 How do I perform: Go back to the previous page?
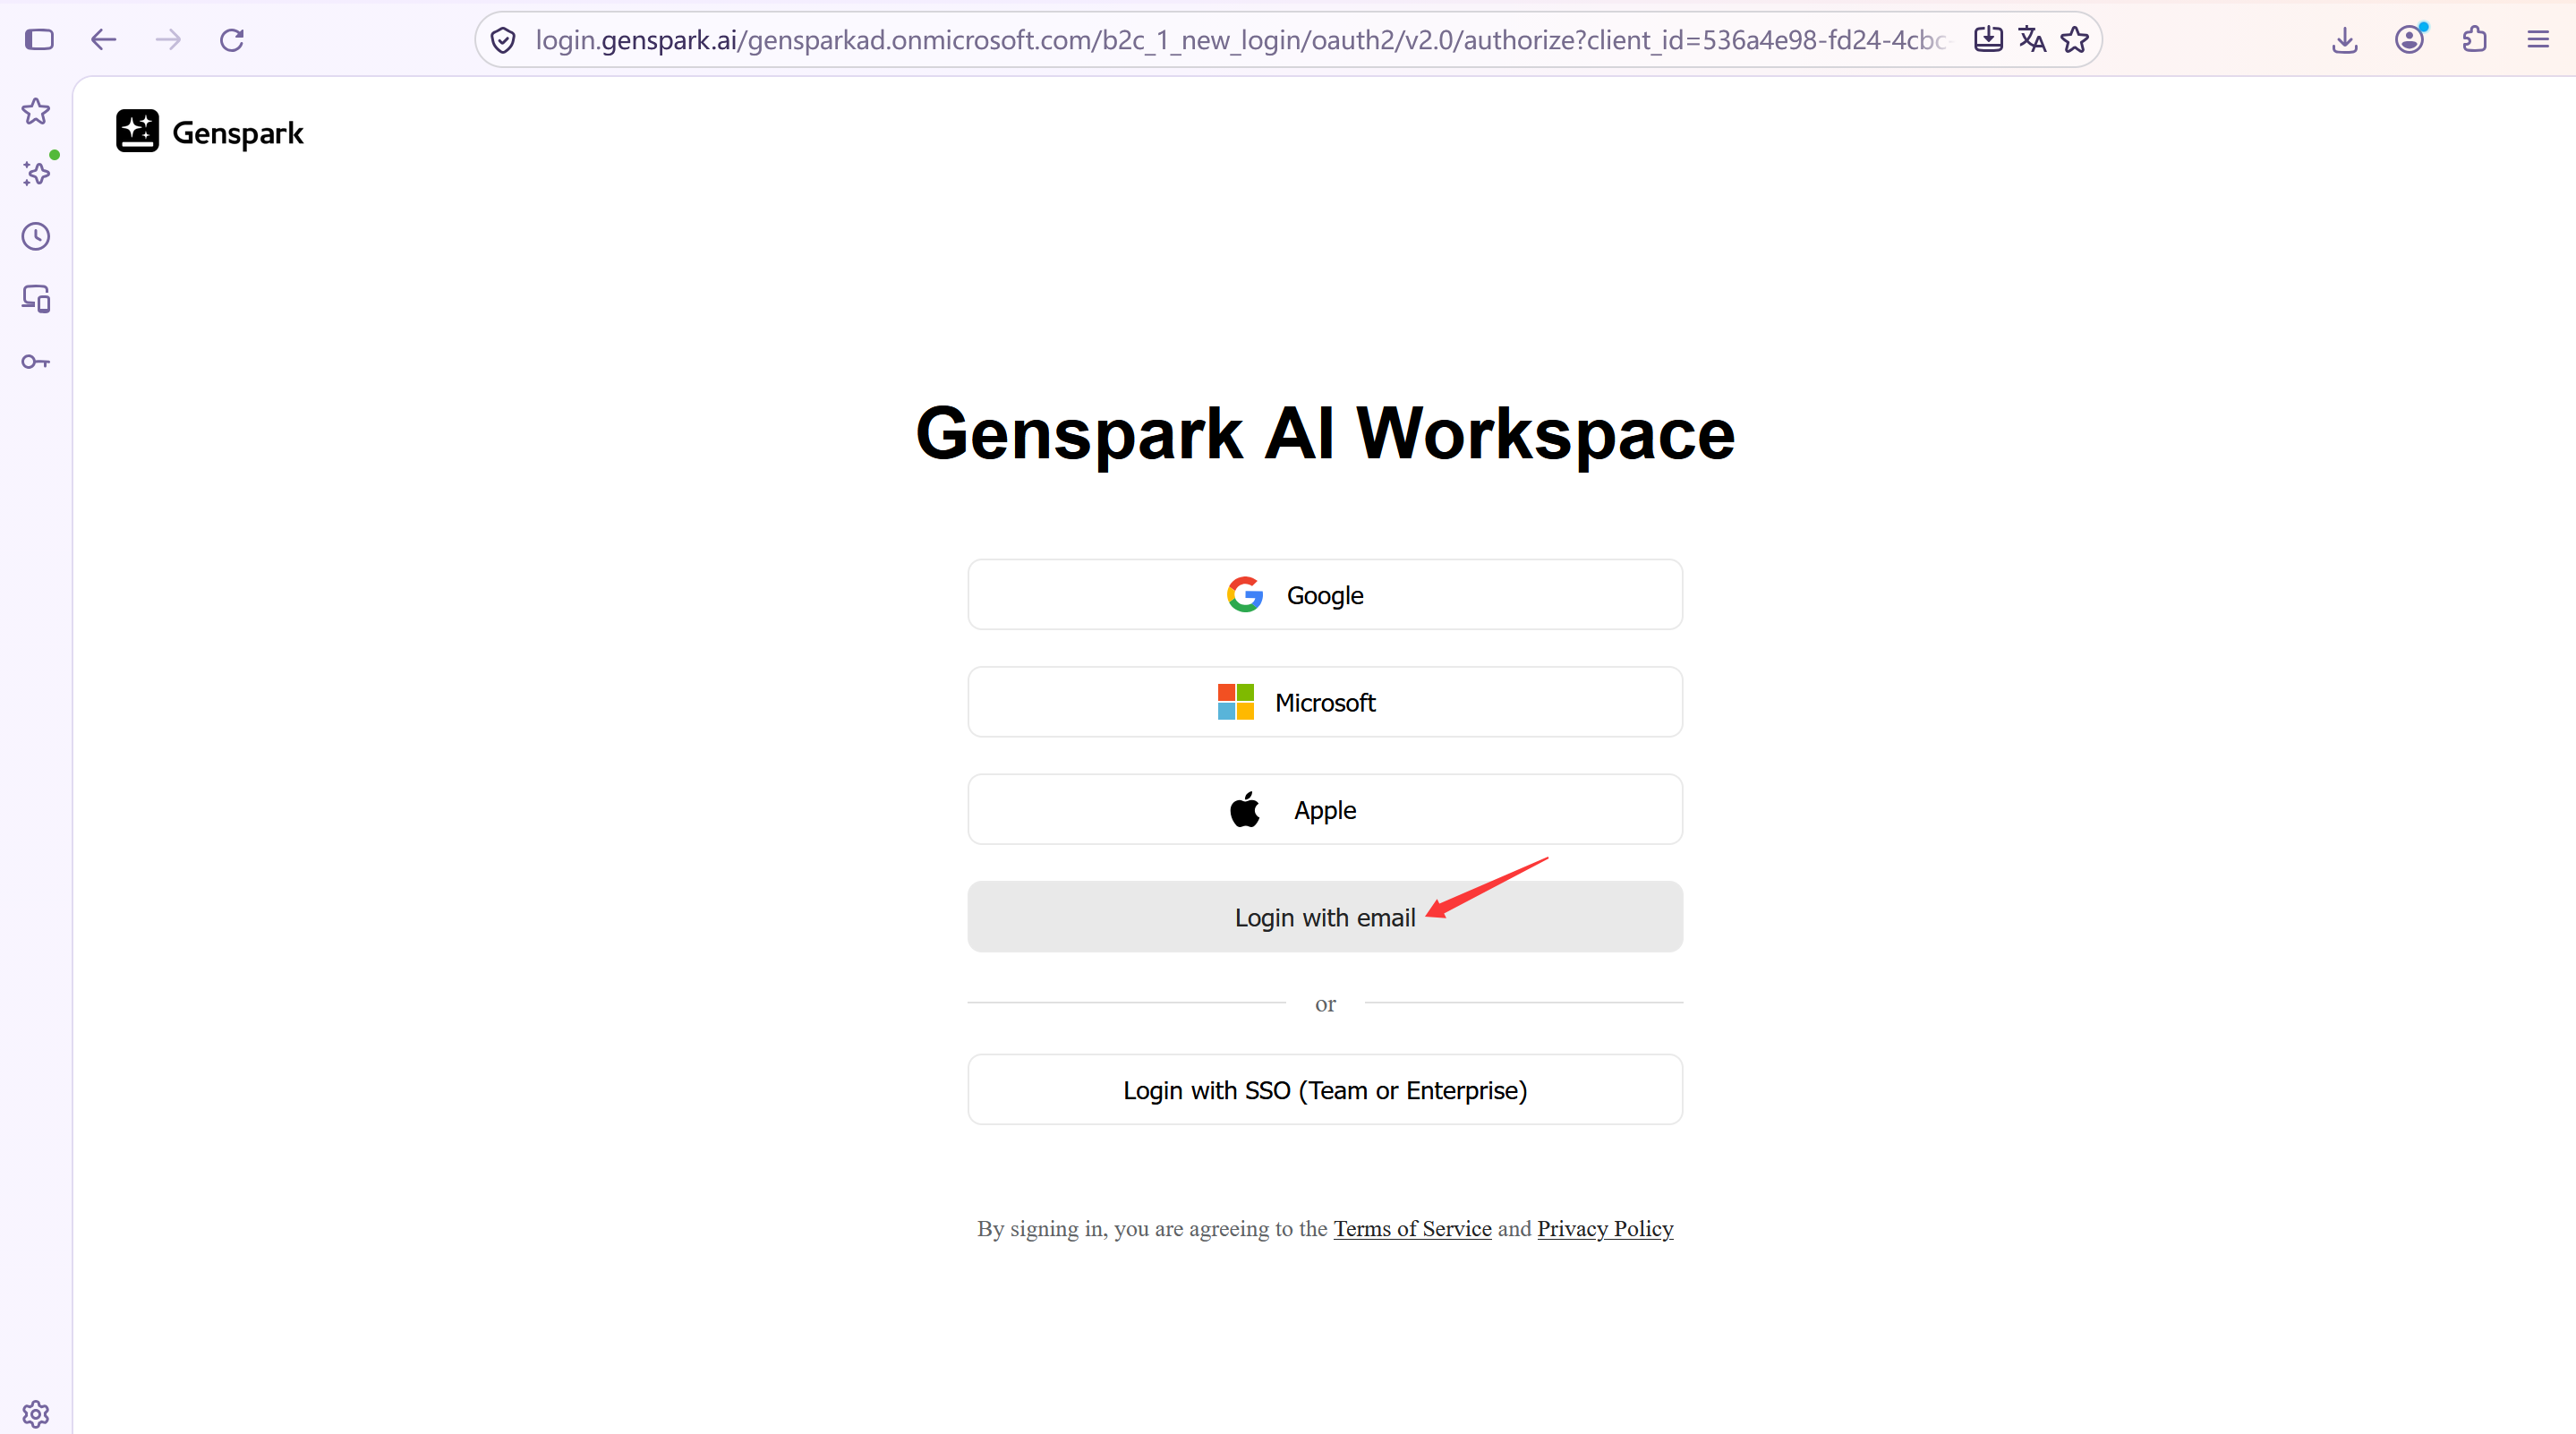point(103,39)
